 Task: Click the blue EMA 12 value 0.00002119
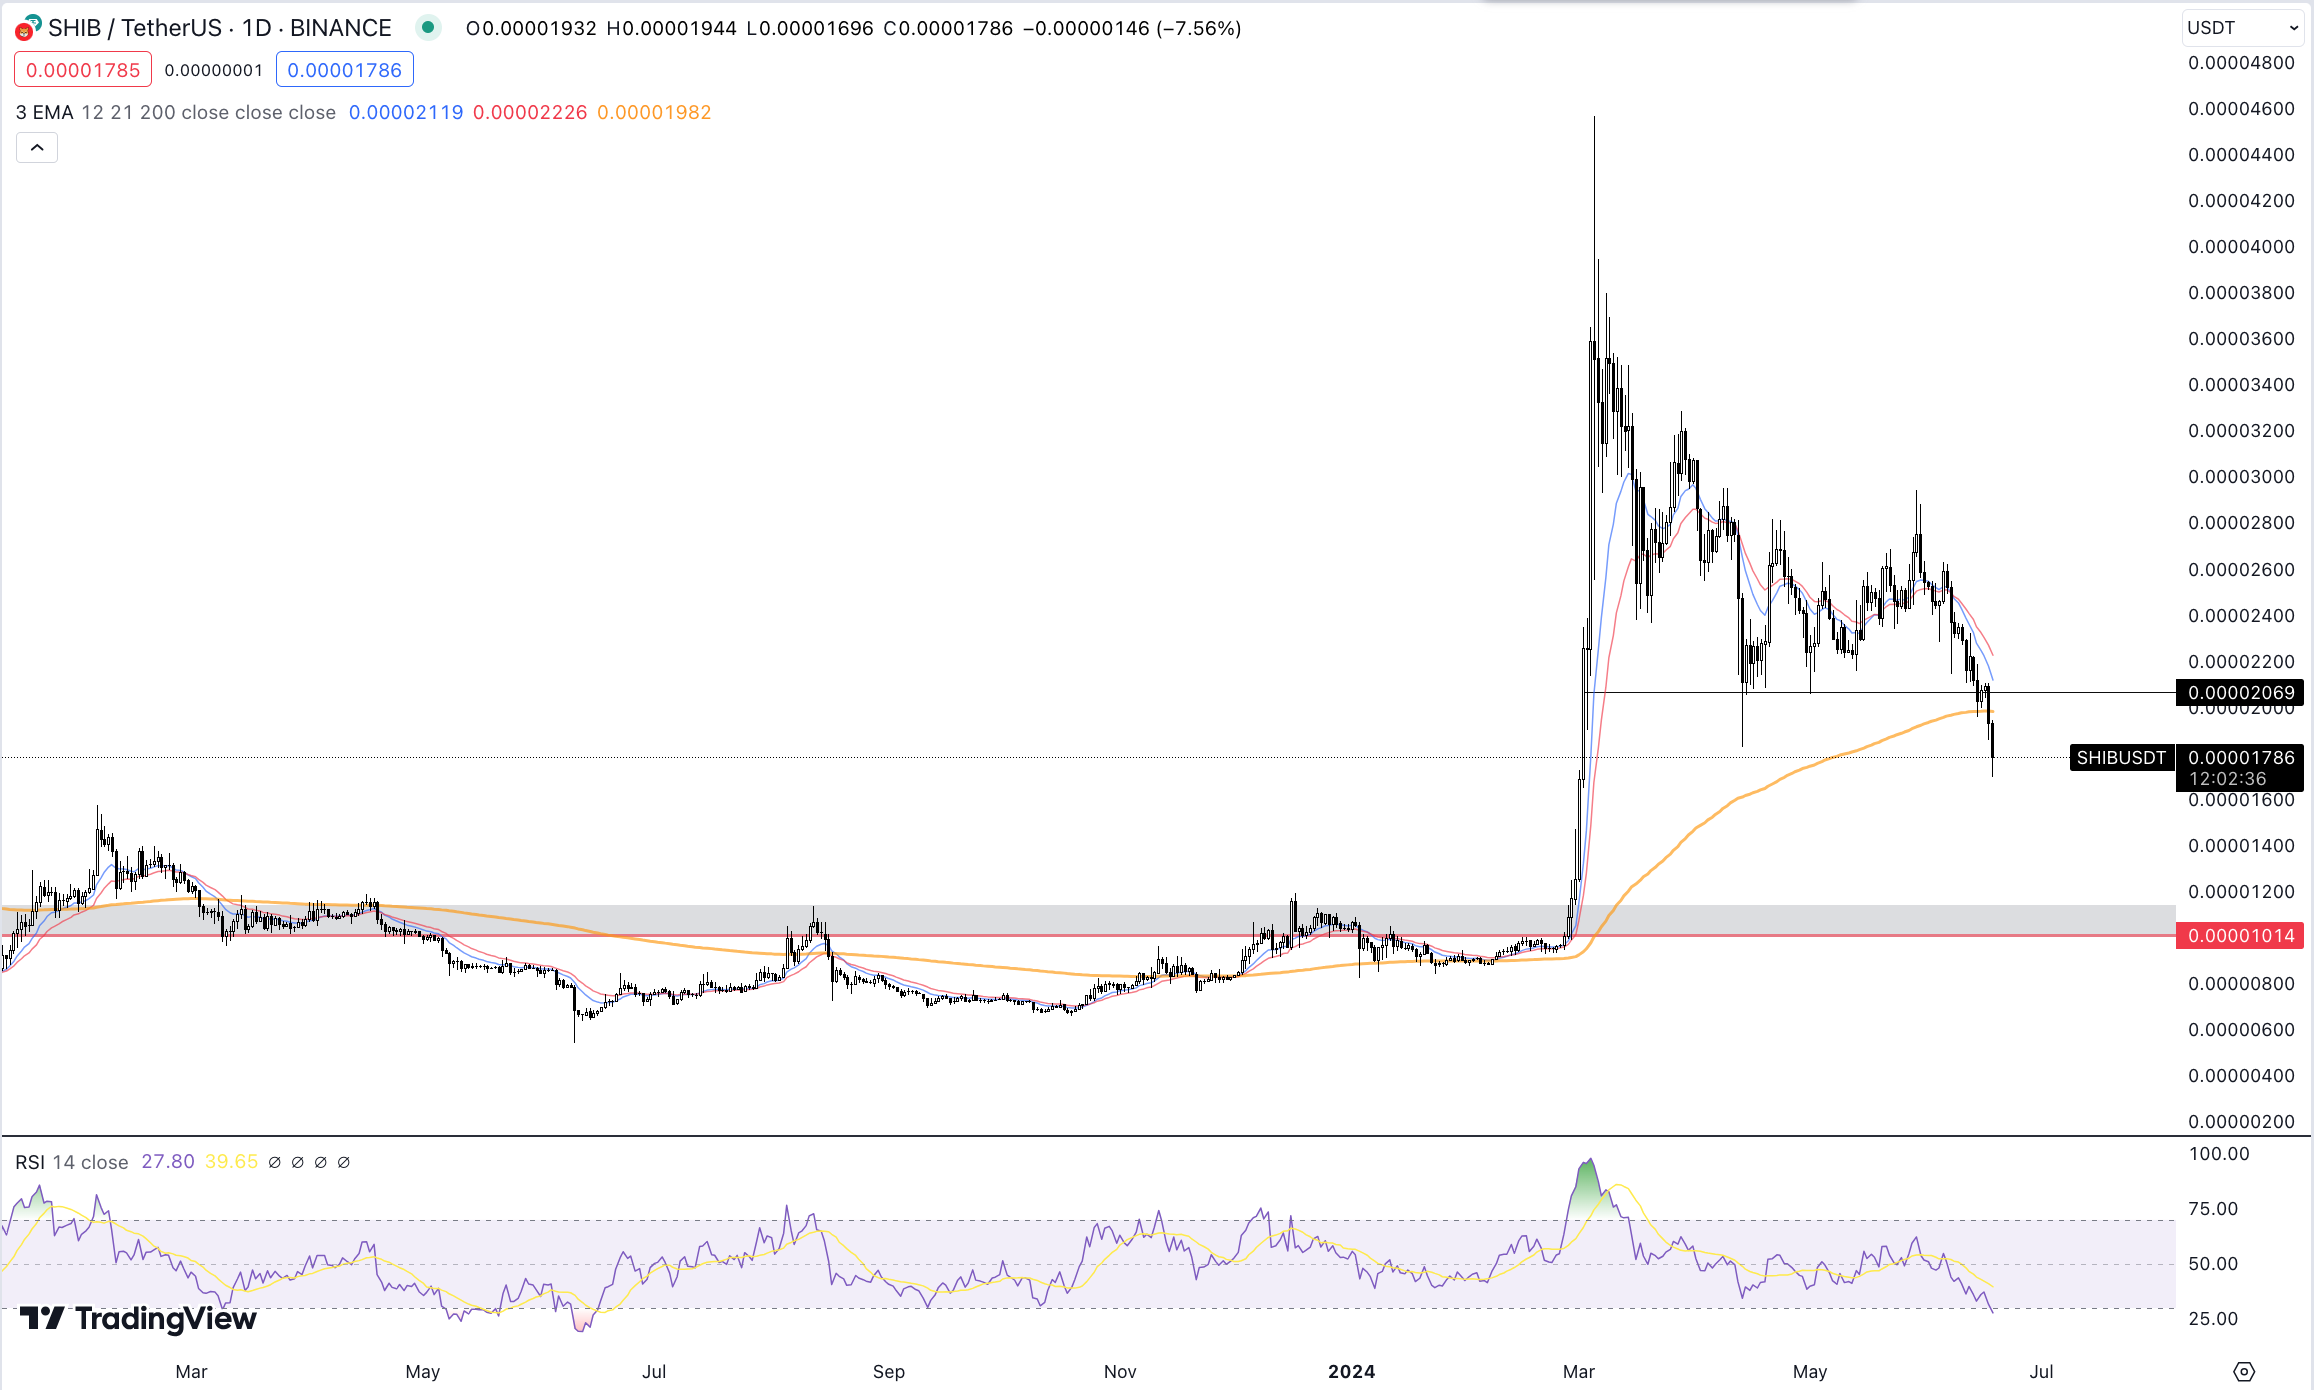(405, 112)
